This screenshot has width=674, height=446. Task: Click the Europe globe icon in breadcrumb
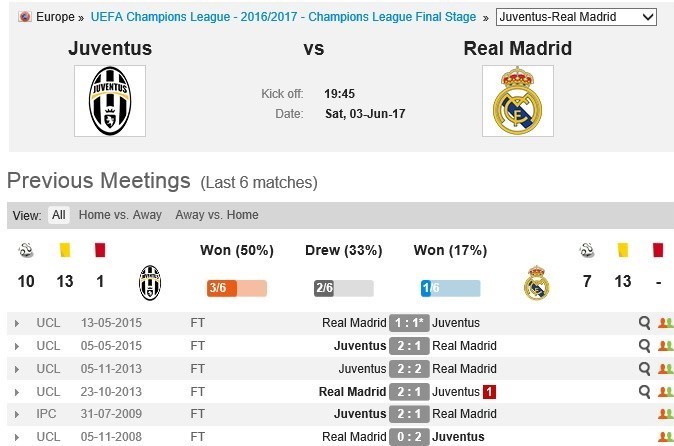point(25,18)
